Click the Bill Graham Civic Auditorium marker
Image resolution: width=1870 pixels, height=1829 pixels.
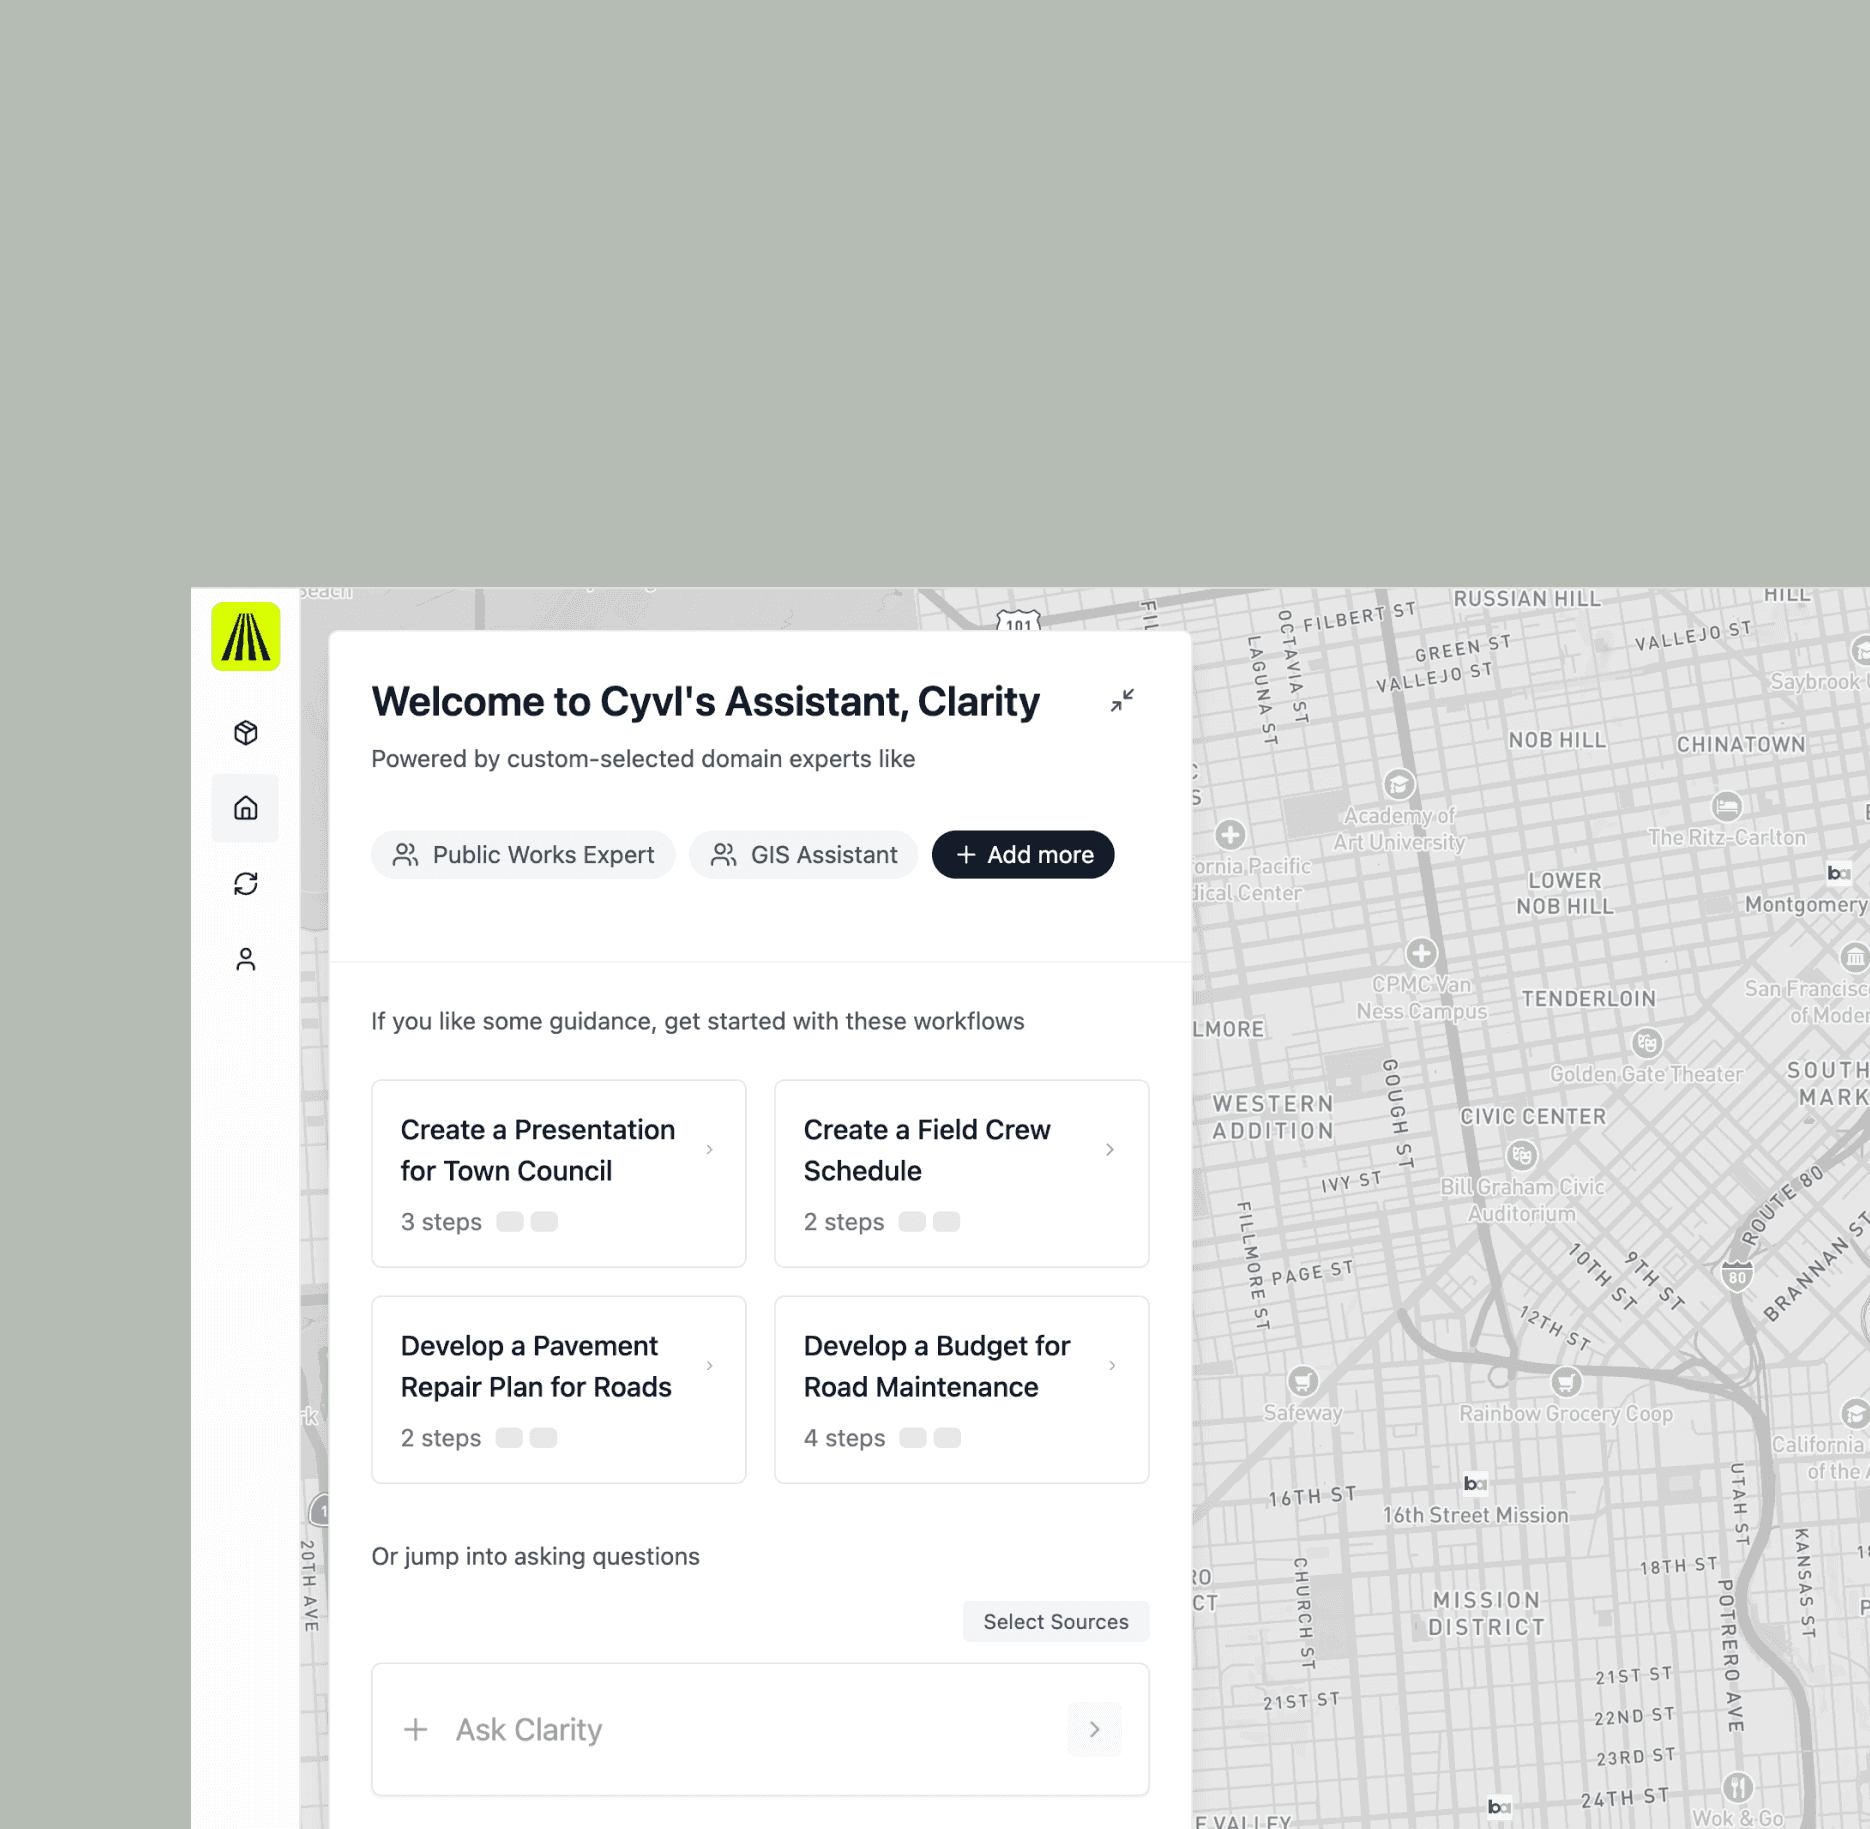pyautogui.click(x=1522, y=1156)
